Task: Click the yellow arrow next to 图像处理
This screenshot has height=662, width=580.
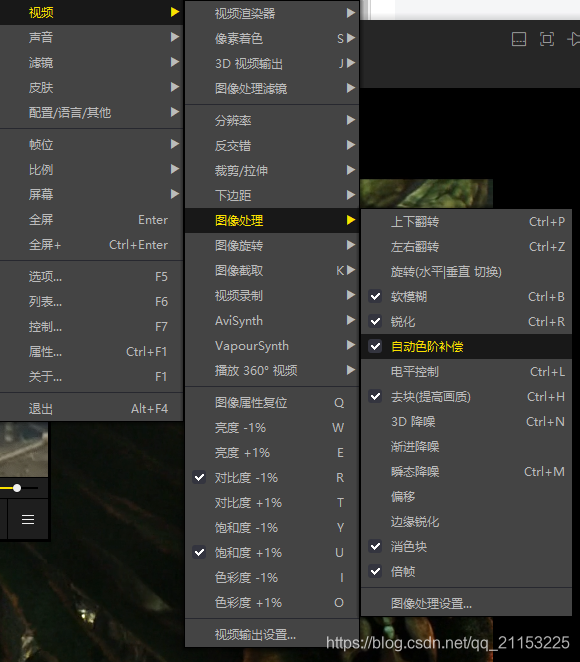Action: 351,220
